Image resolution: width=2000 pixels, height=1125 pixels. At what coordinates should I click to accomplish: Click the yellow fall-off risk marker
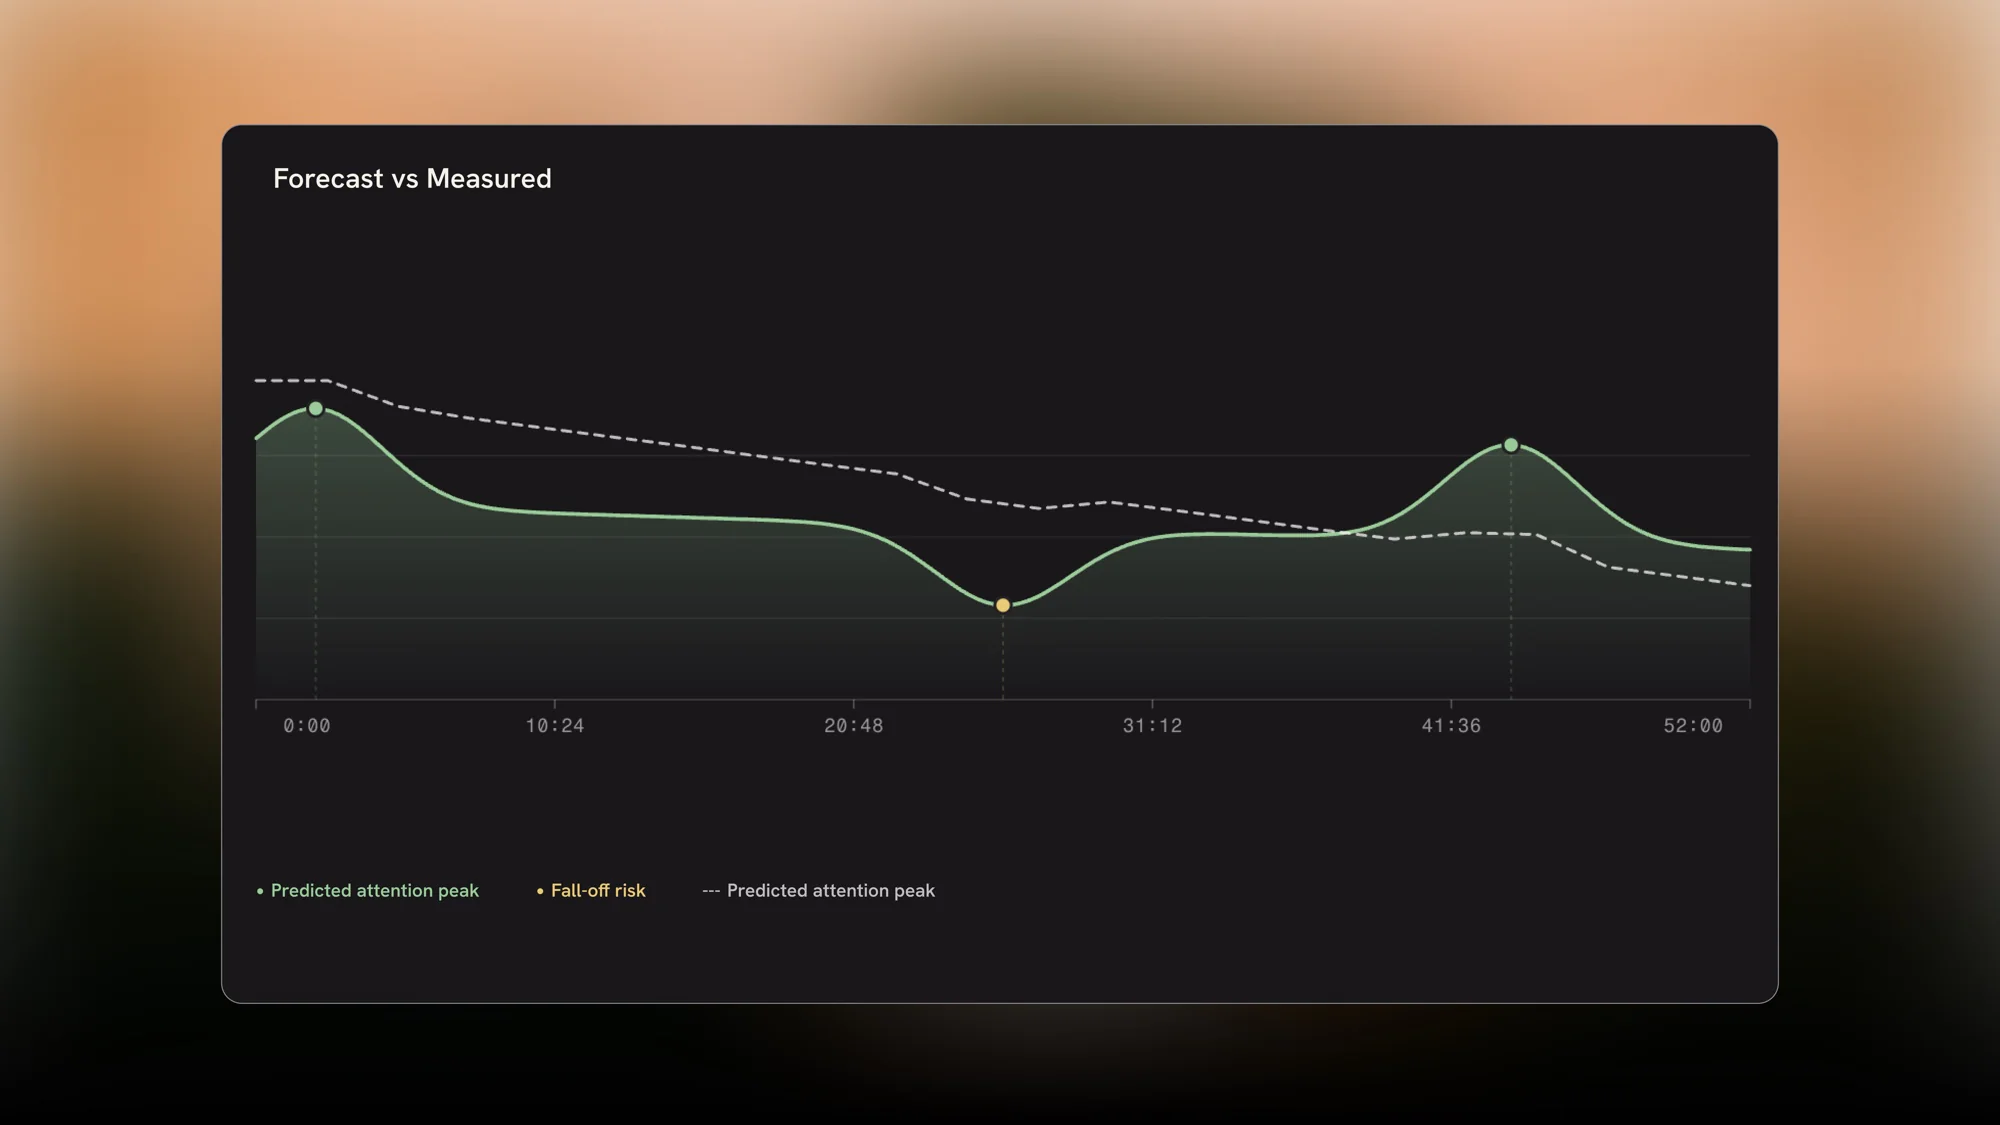[x=1003, y=605]
